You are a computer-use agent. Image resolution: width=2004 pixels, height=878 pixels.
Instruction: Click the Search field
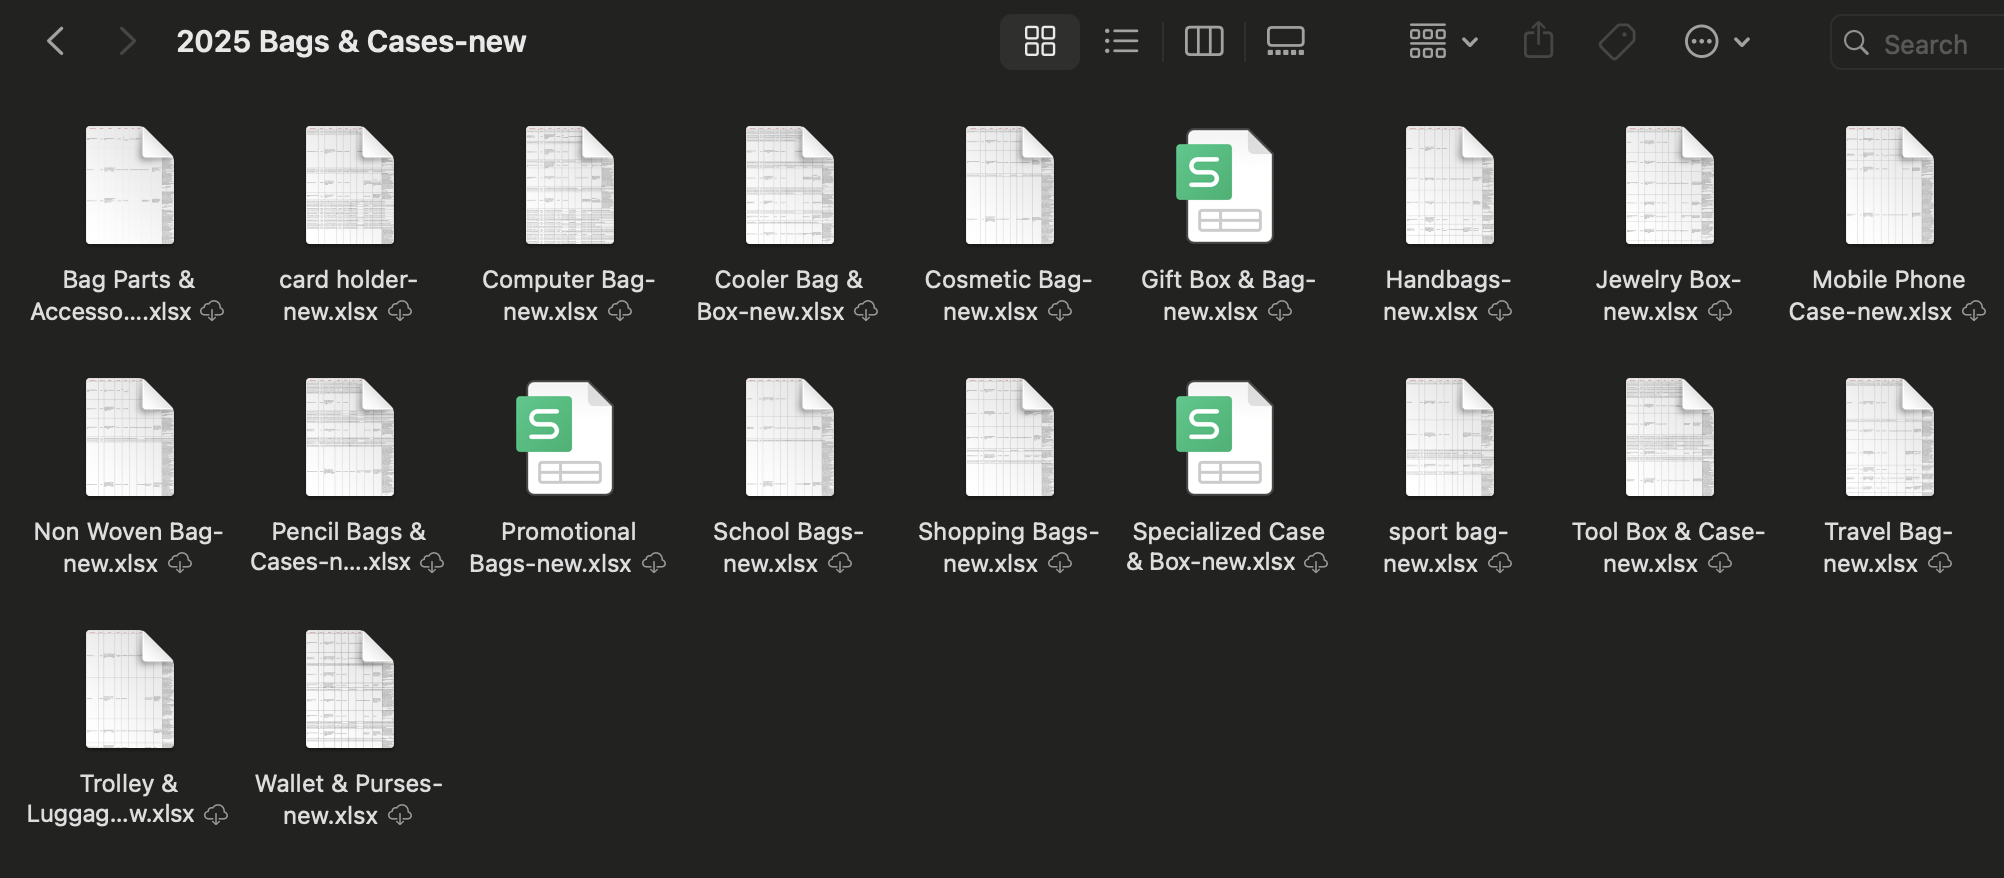point(1917,43)
